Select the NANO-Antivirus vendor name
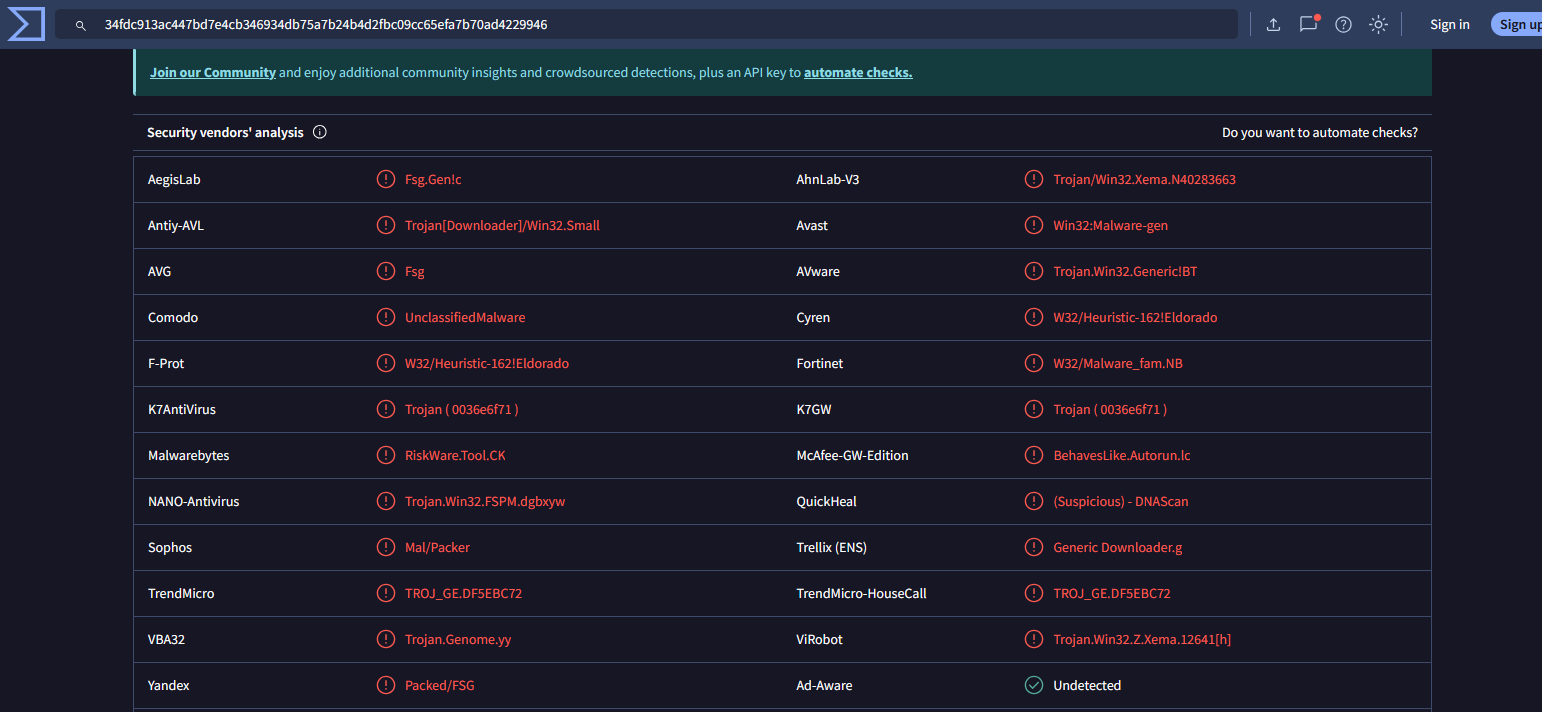The height and width of the screenshot is (712, 1542). [x=194, y=501]
